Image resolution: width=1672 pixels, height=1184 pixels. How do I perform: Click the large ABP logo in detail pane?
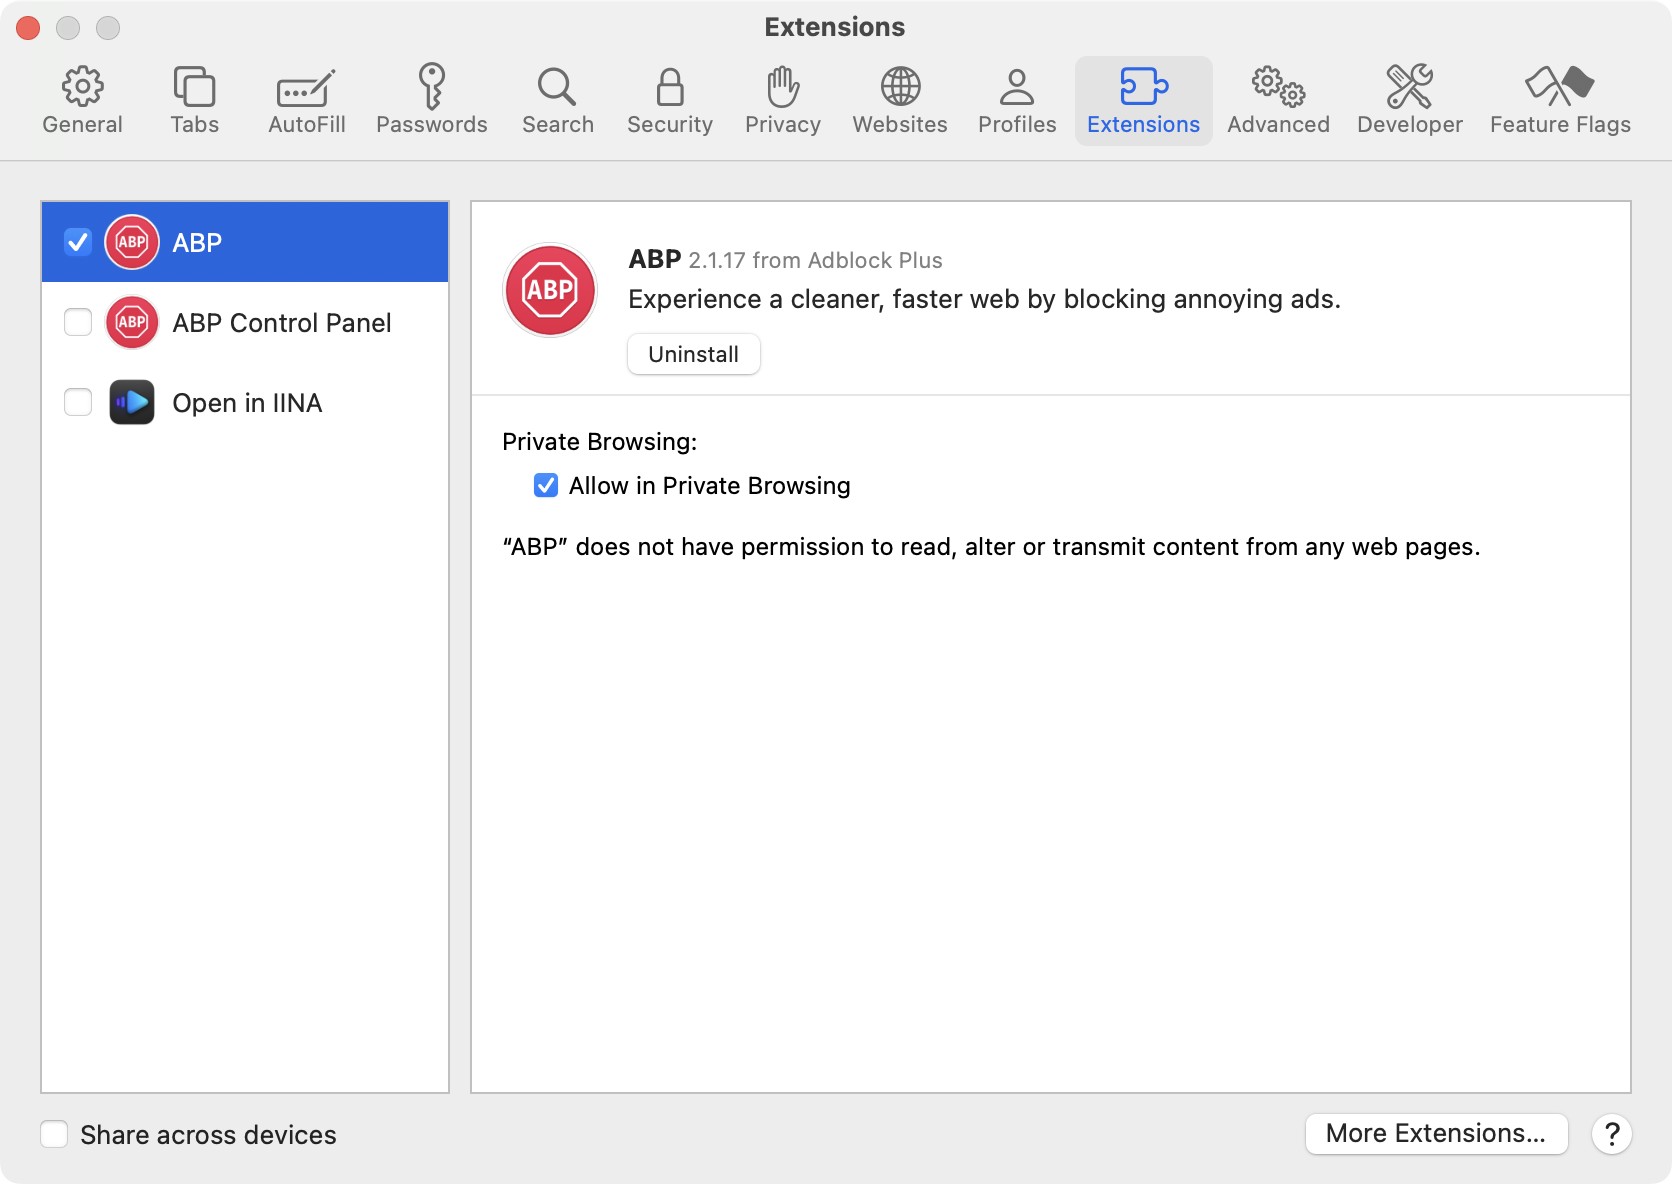pos(550,290)
